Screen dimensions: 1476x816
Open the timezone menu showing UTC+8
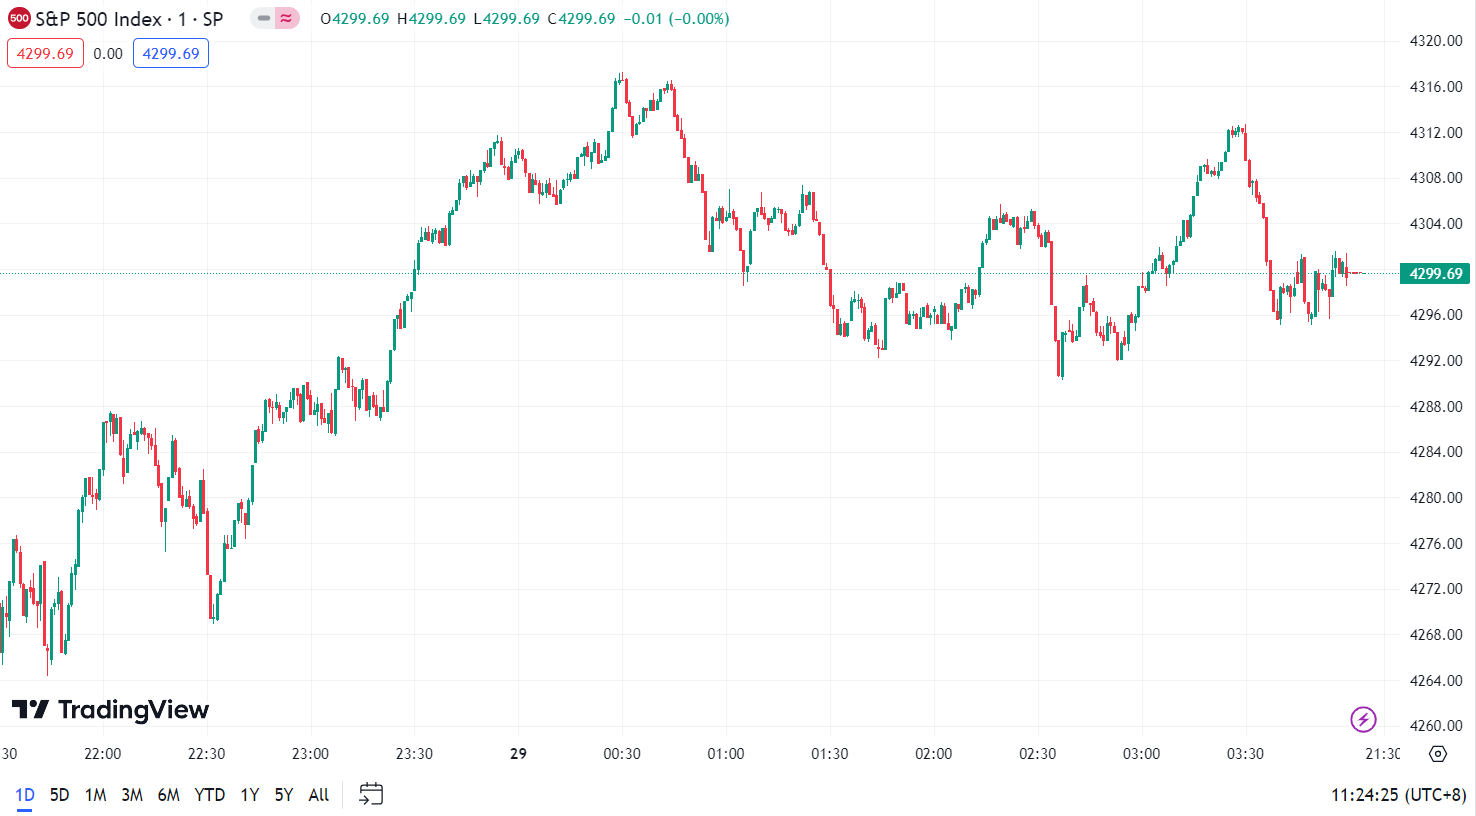[x=1398, y=795]
